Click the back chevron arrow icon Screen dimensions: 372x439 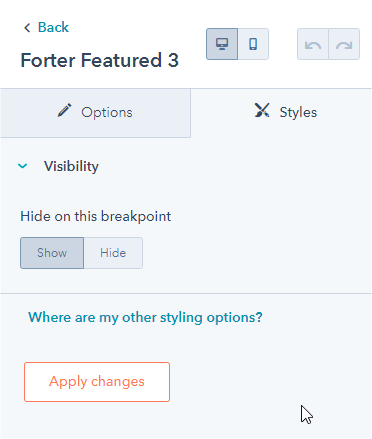(x=27, y=27)
